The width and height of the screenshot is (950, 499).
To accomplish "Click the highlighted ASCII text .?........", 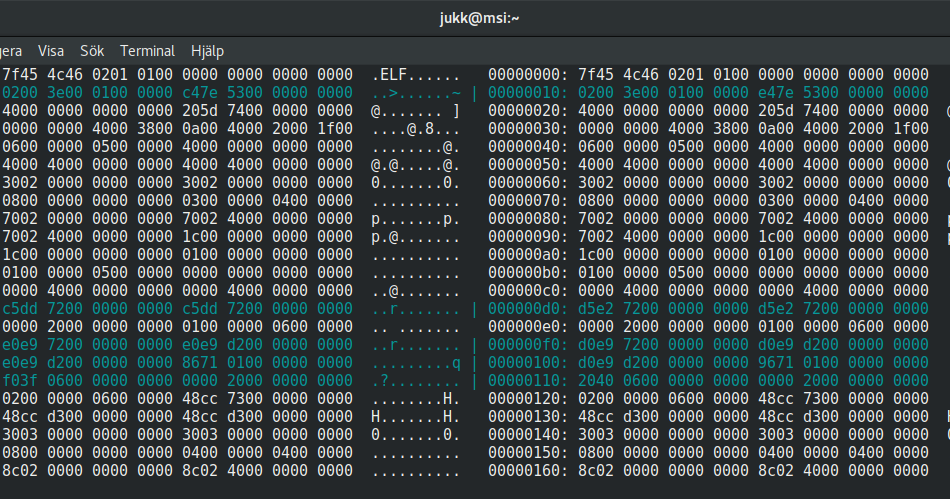I will click(x=384, y=380).
